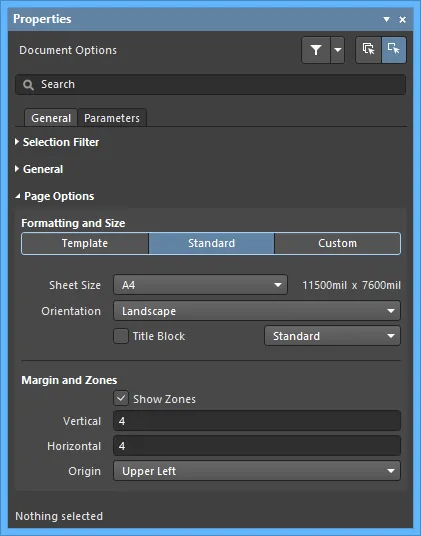This screenshot has width=421, height=536.
Task: Uncheck the Show Zones checkbox
Action: [121, 399]
